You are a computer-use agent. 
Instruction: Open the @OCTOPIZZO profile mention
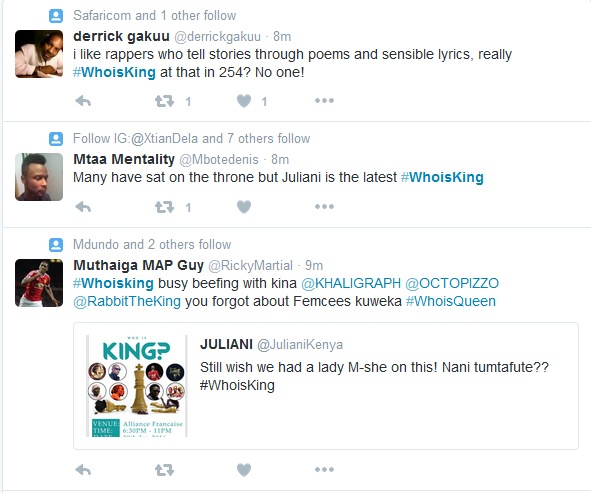[452, 283]
